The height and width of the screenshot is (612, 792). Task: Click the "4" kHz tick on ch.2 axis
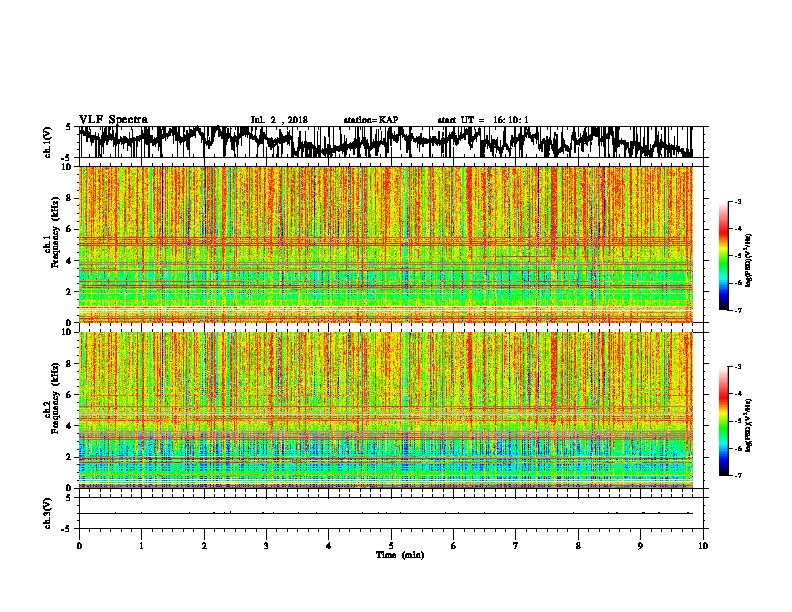pyautogui.click(x=70, y=426)
